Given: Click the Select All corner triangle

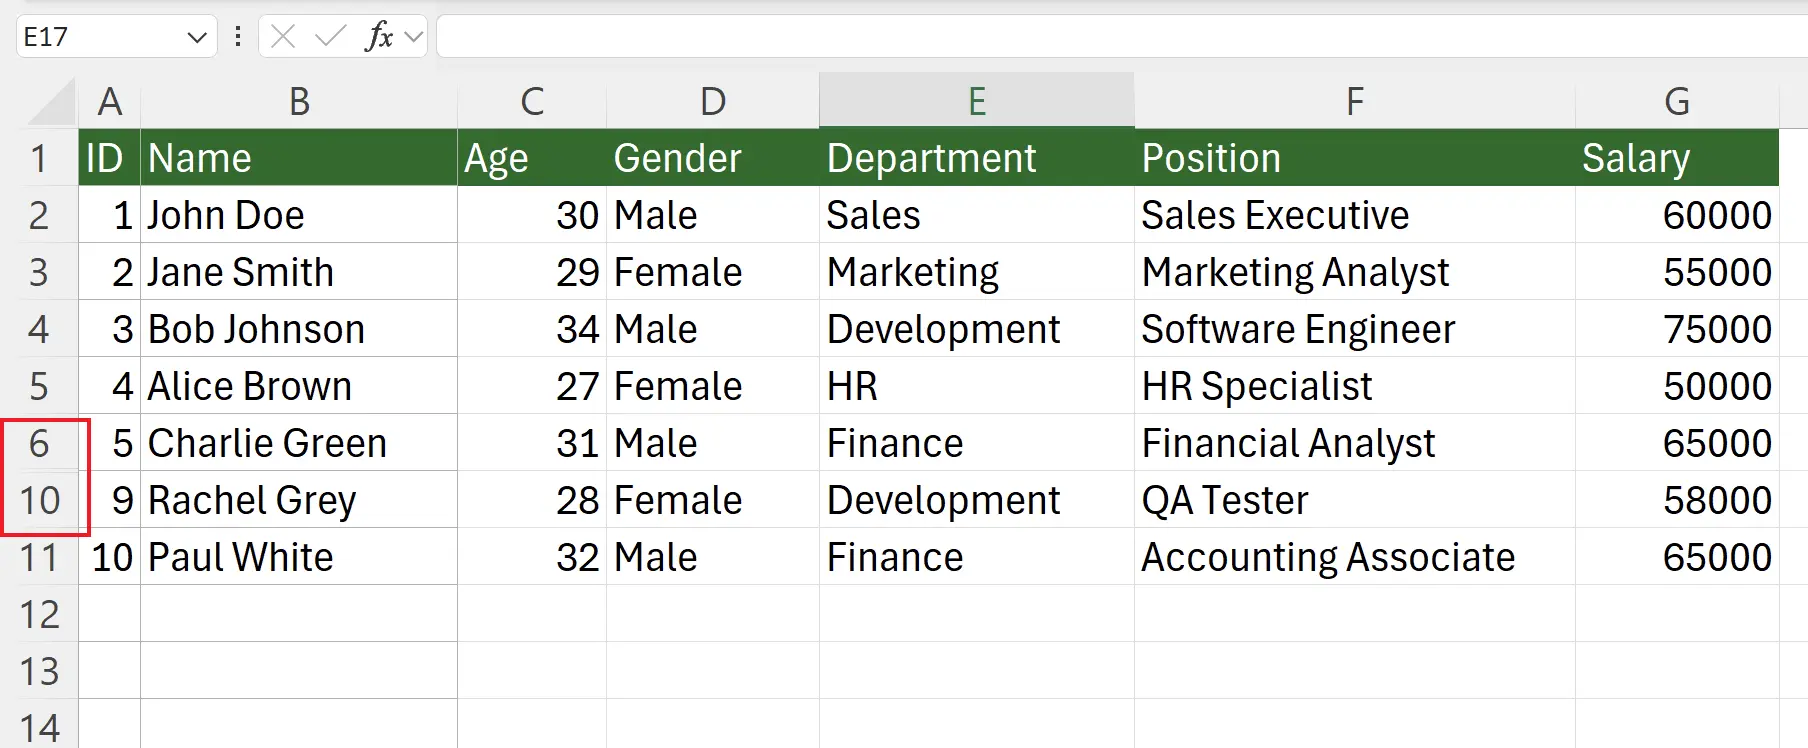Looking at the screenshot, I should [52, 103].
